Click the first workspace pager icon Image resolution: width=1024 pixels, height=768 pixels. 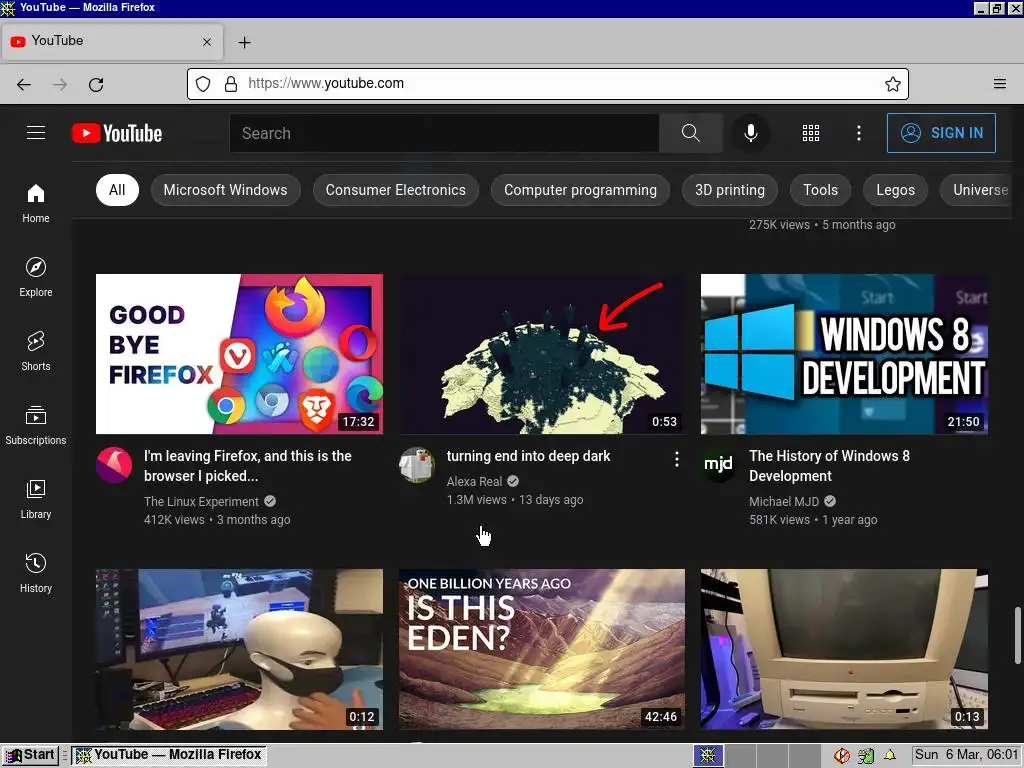(709, 756)
